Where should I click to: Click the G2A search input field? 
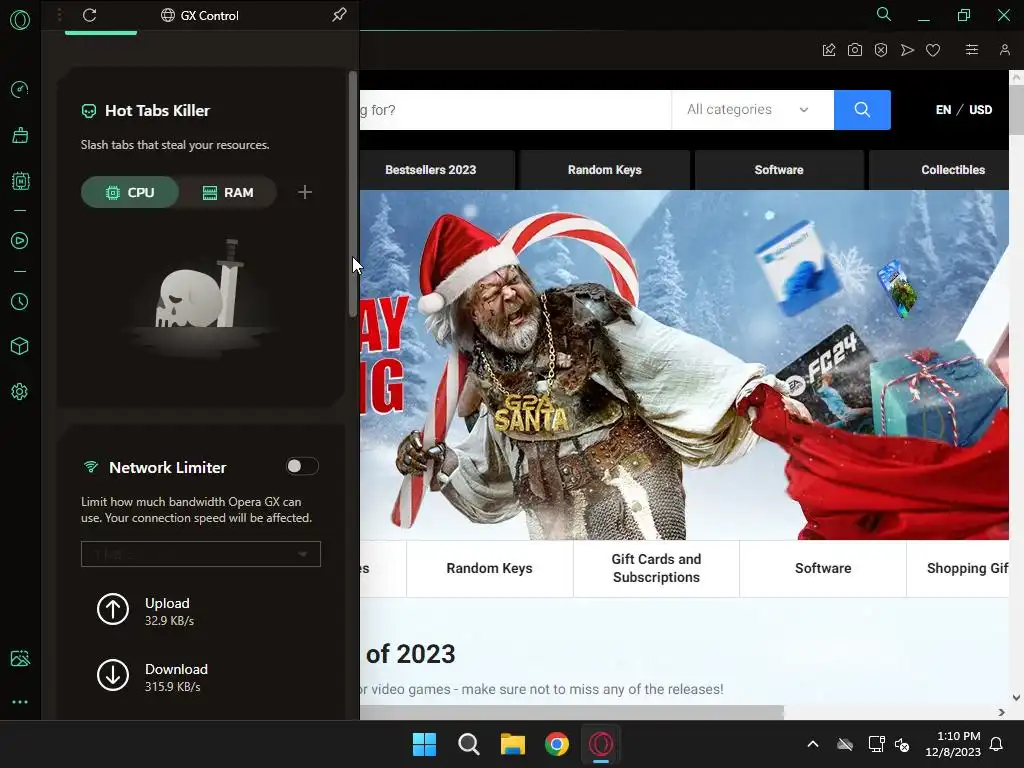516,110
